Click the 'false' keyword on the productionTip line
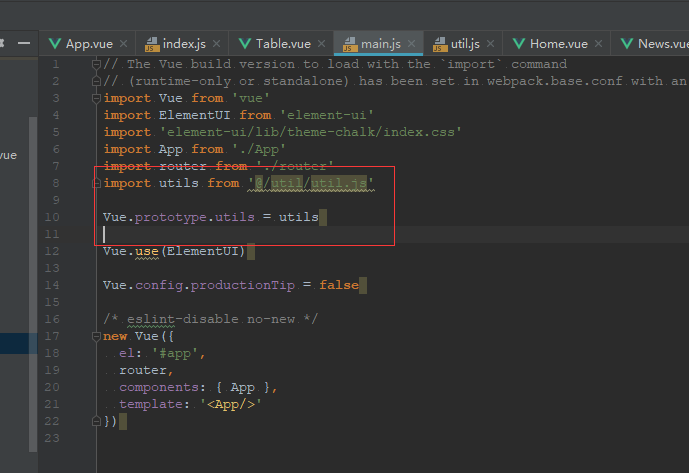Viewport: 689px width, 473px height. [x=339, y=285]
